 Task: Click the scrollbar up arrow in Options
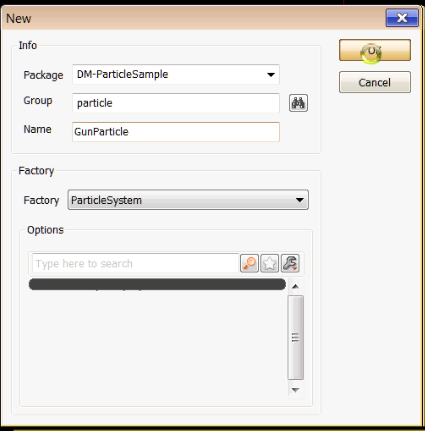(x=295, y=286)
